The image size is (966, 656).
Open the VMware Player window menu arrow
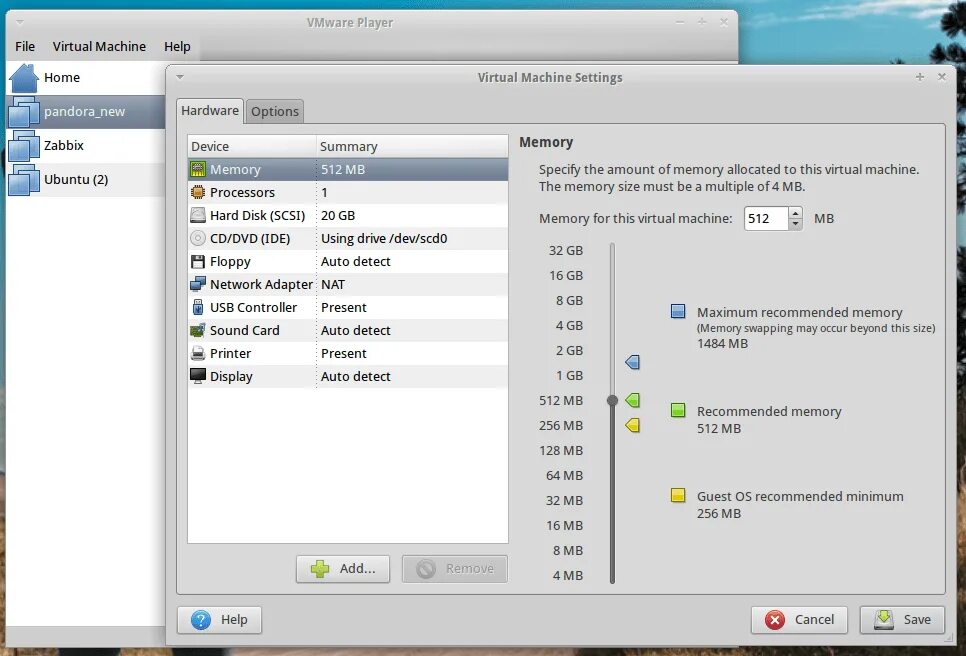click(20, 22)
